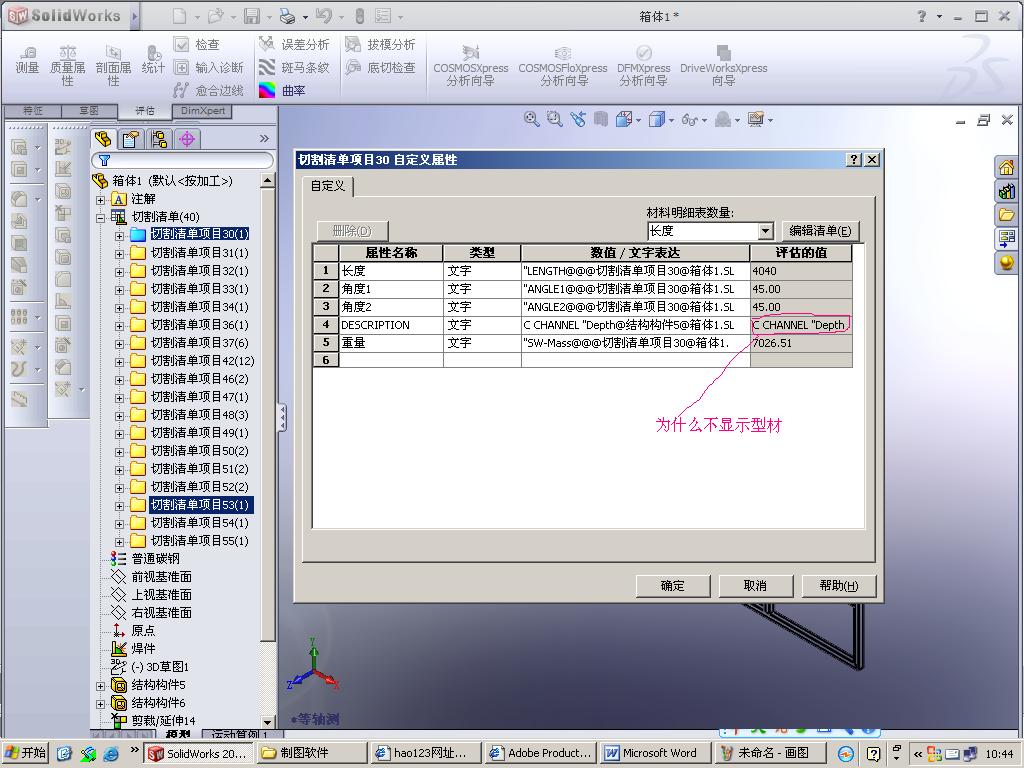Select 切割清单项目53(1) tree item

(x=200, y=505)
